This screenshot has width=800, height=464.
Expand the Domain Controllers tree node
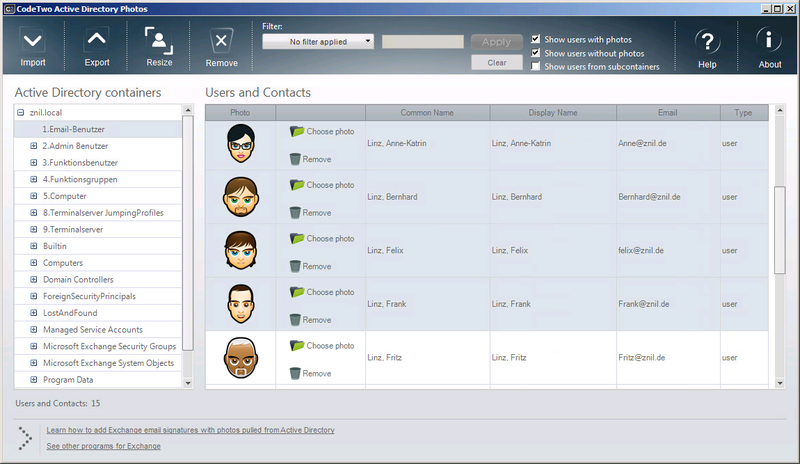[x=33, y=280]
